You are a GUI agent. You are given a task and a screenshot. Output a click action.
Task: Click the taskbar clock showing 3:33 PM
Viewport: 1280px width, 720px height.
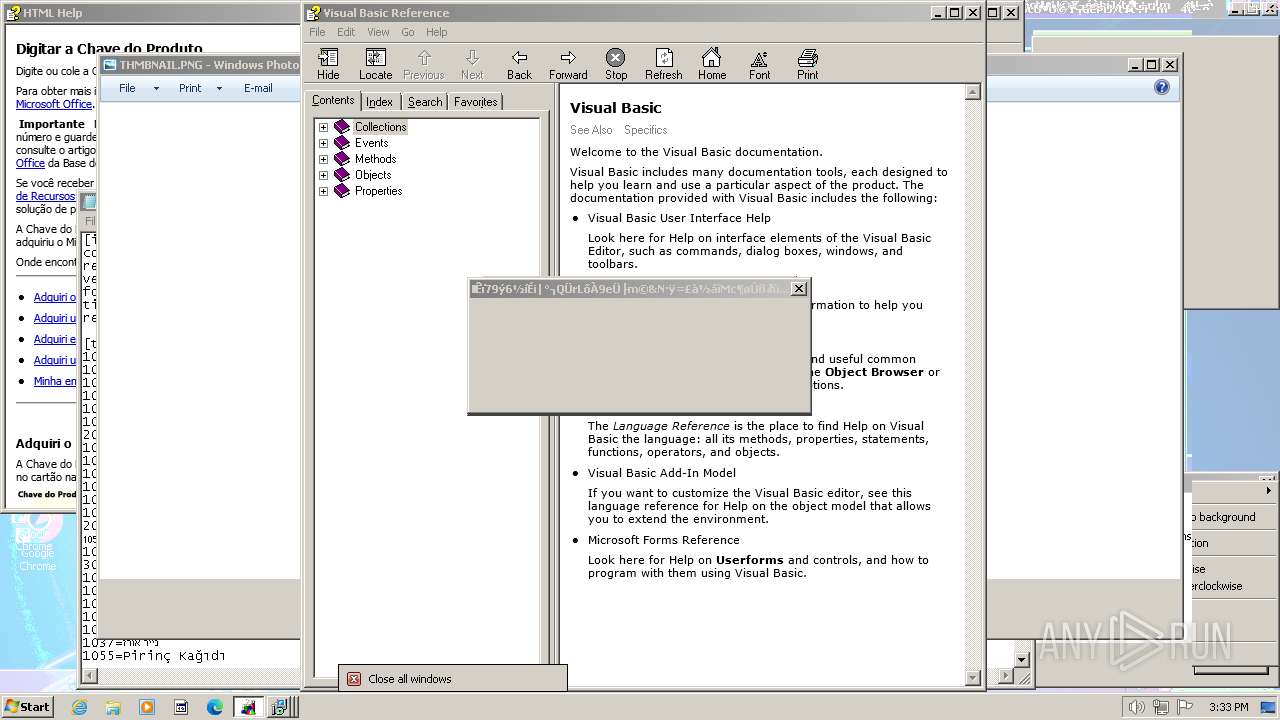tap(1228, 707)
